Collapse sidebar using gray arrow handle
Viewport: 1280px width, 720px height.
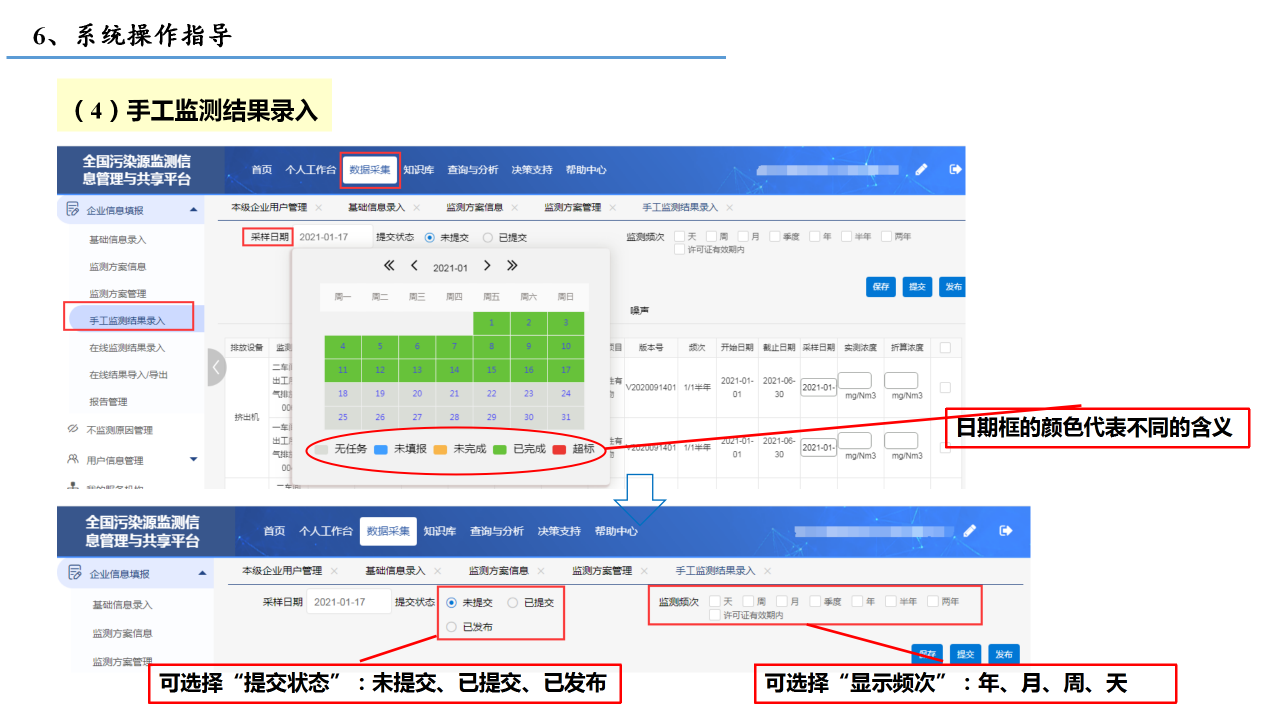point(217,367)
